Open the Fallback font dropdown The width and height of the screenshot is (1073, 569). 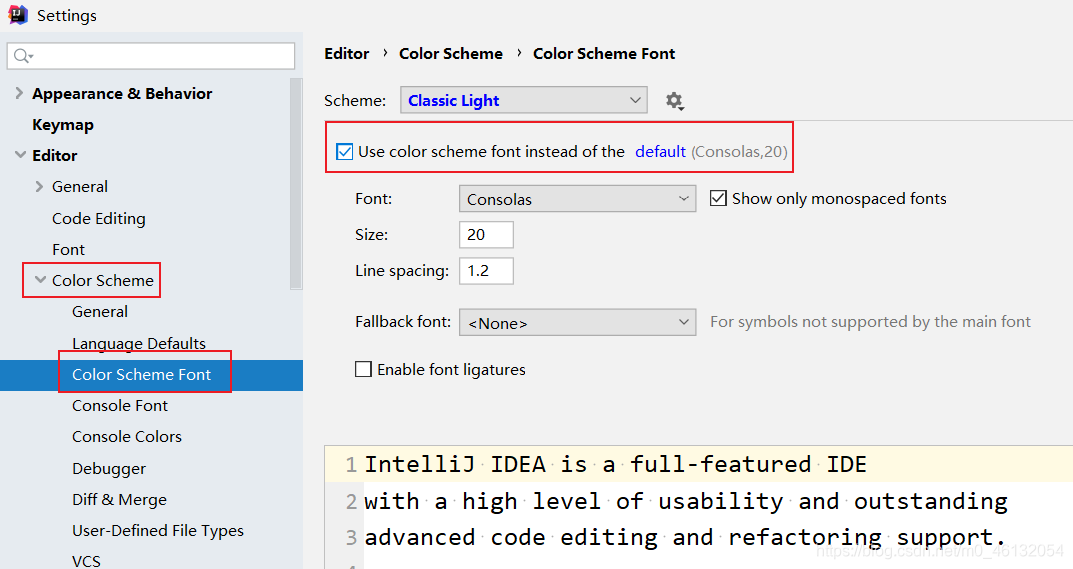[x=578, y=323]
